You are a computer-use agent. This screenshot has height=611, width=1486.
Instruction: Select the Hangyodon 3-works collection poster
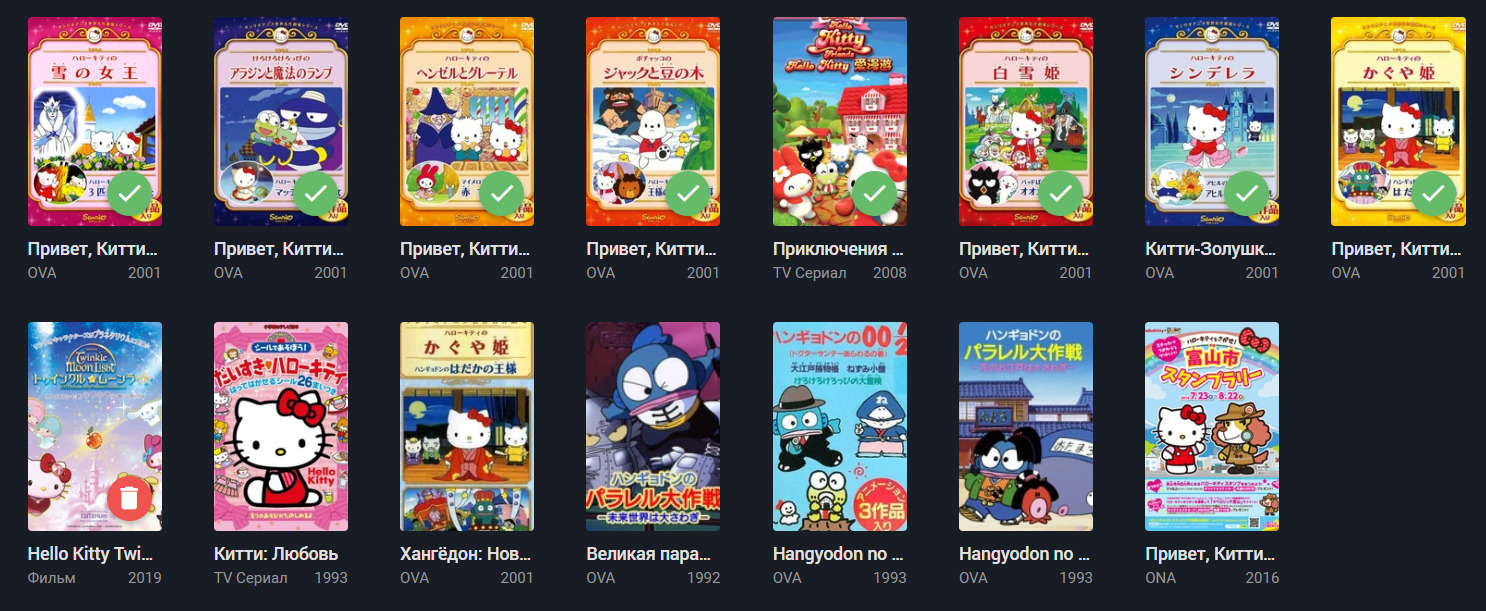click(x=840, y=426)
